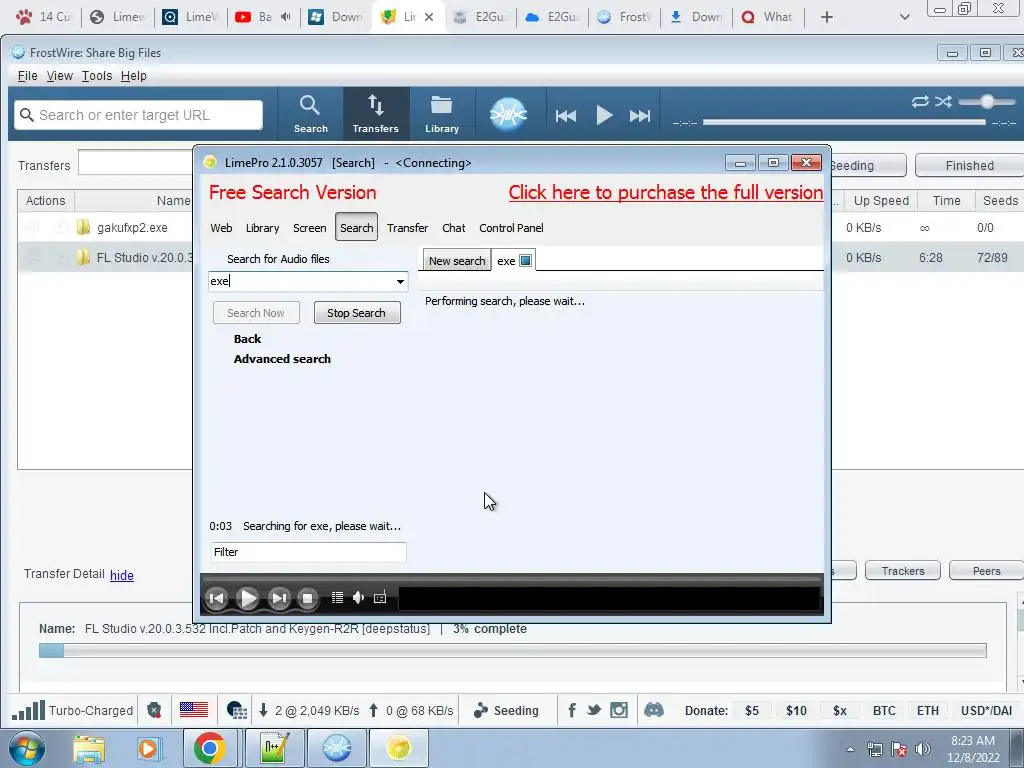
Task: Adjust FrostWire volume slider
Action: (987, 101)
